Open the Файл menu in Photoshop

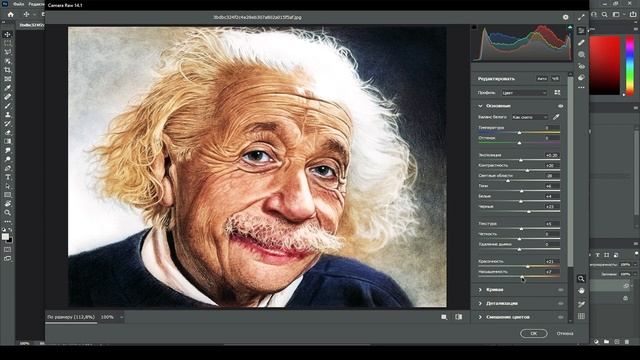tap(18, 4)
